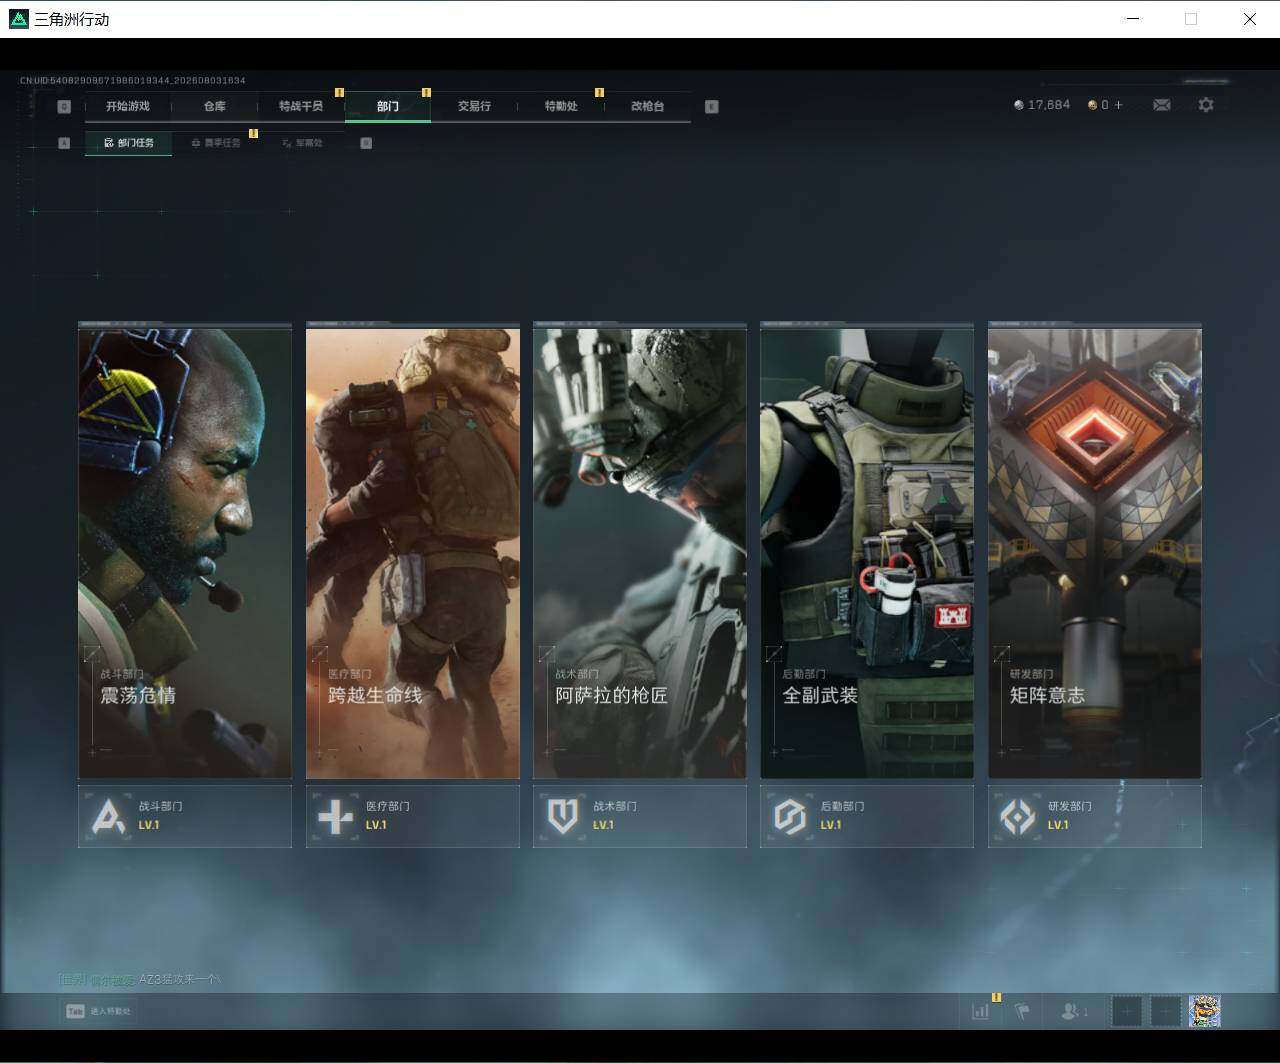1280x1063 pixels.
Task: Minimize the 三角洲行动 window
Action: (x=1133, y=19)
